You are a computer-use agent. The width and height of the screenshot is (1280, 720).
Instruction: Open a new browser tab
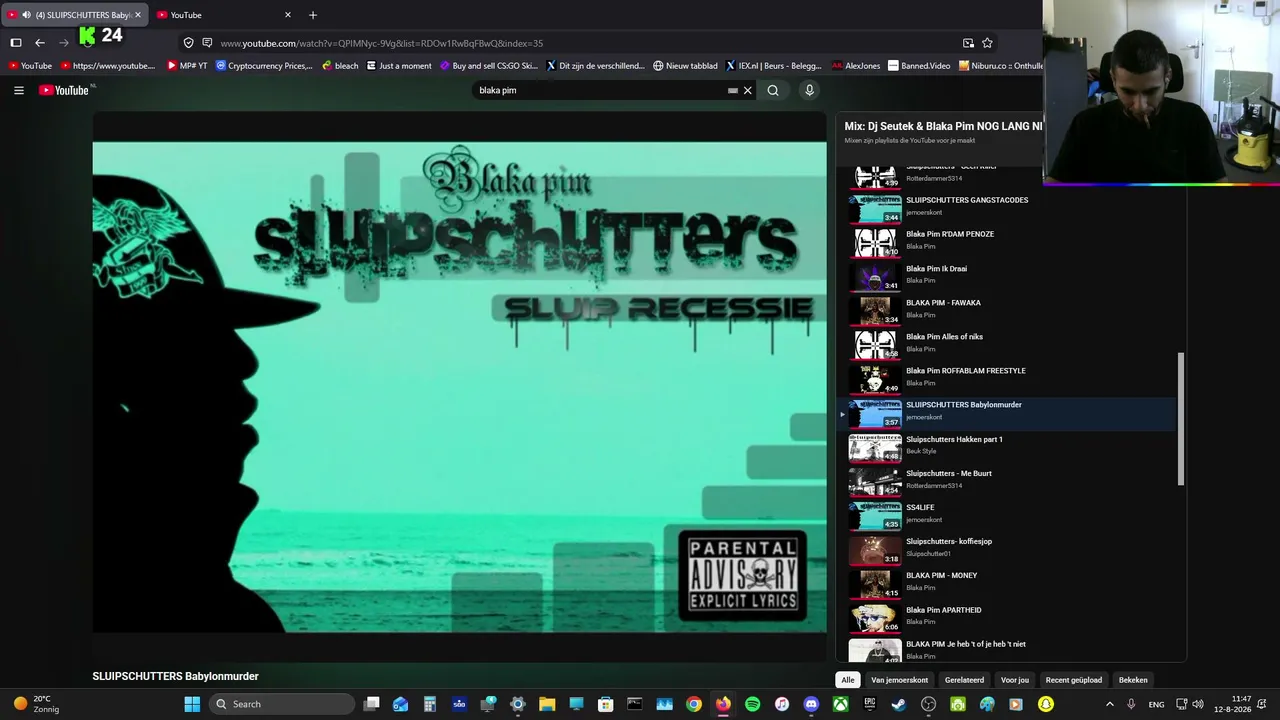point(313,15)
